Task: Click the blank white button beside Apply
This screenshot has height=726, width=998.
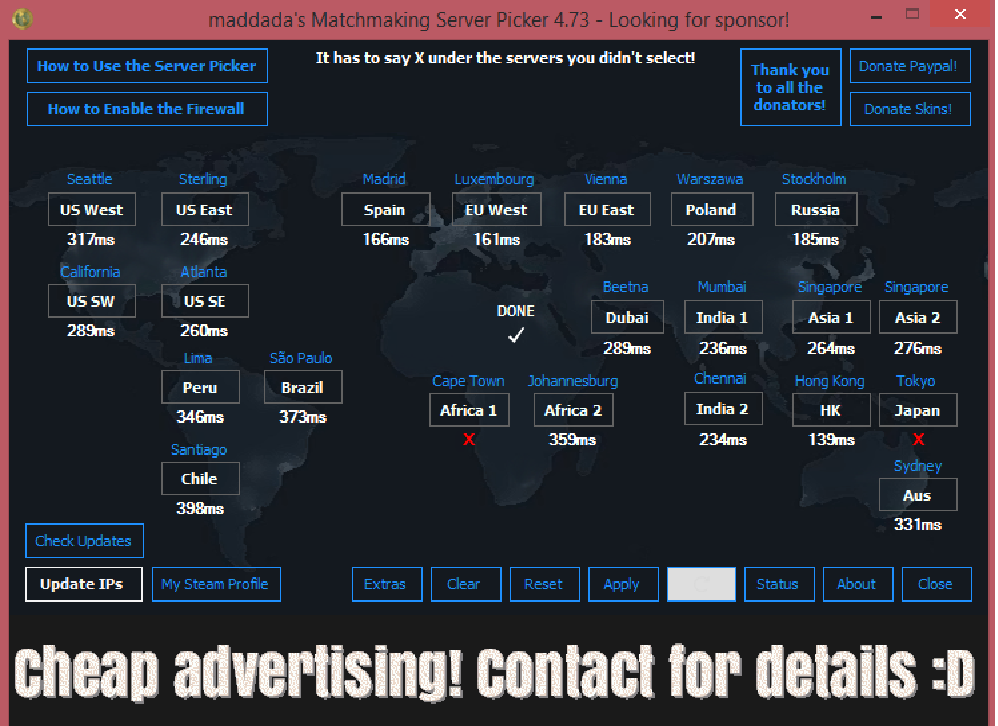Action: pos(701,584)
